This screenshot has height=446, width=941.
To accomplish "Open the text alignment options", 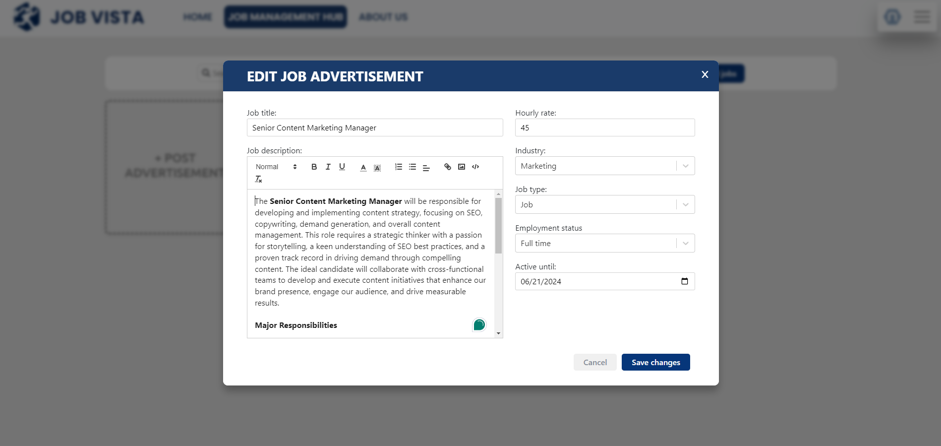I will coord(426,167).
